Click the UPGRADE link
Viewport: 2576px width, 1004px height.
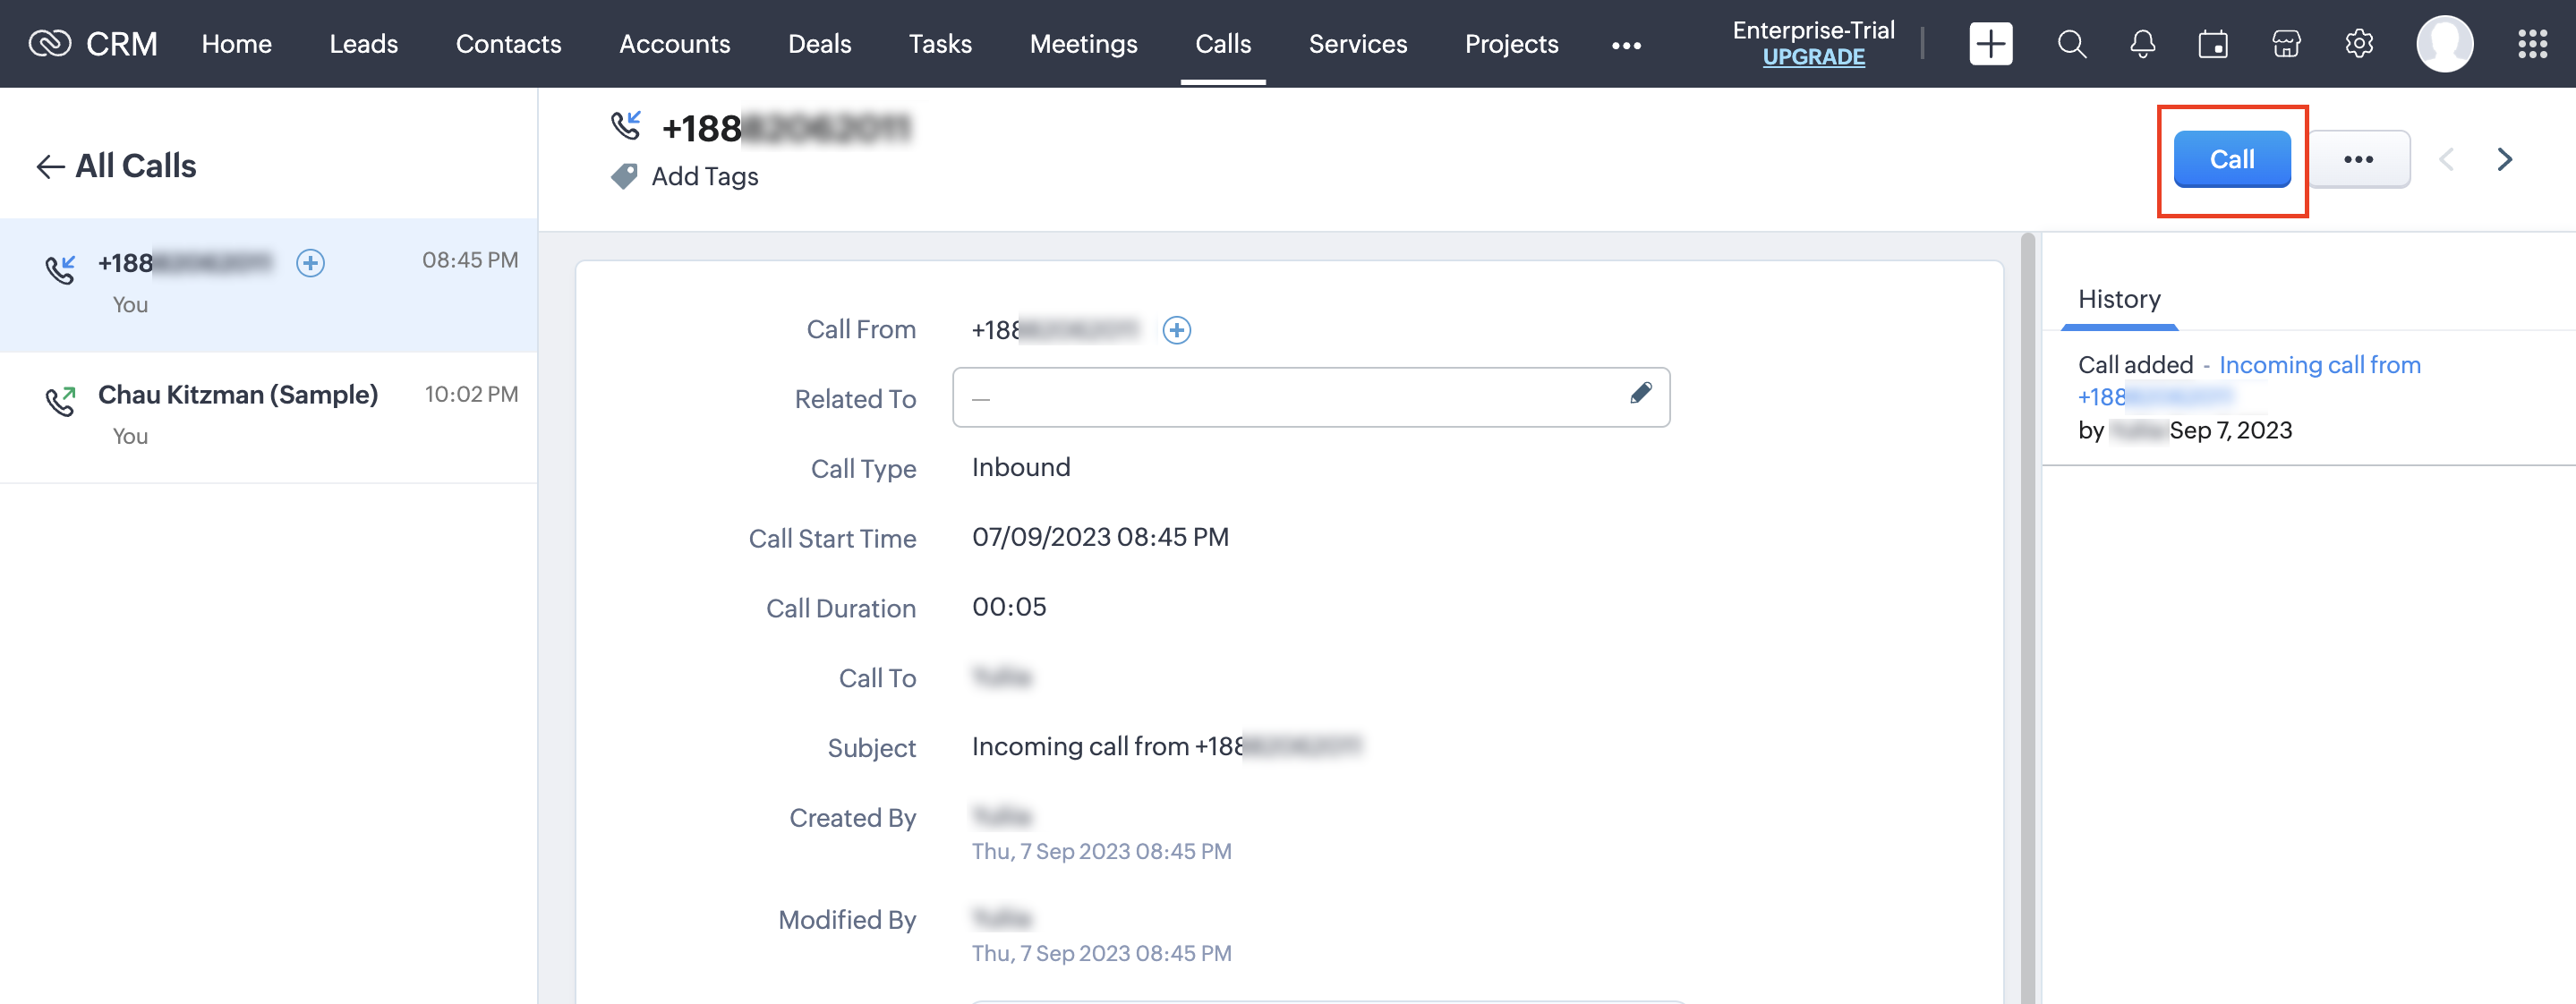pos(1813,57)
